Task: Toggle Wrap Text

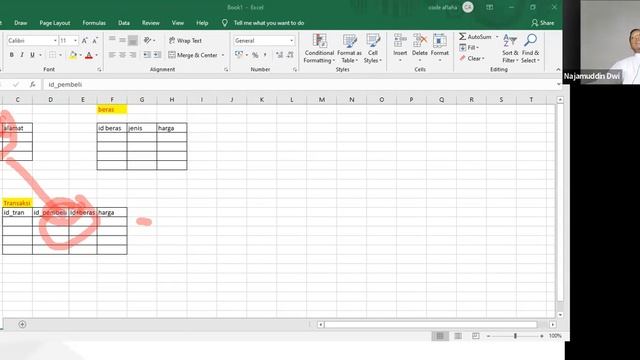Action: 185,40
